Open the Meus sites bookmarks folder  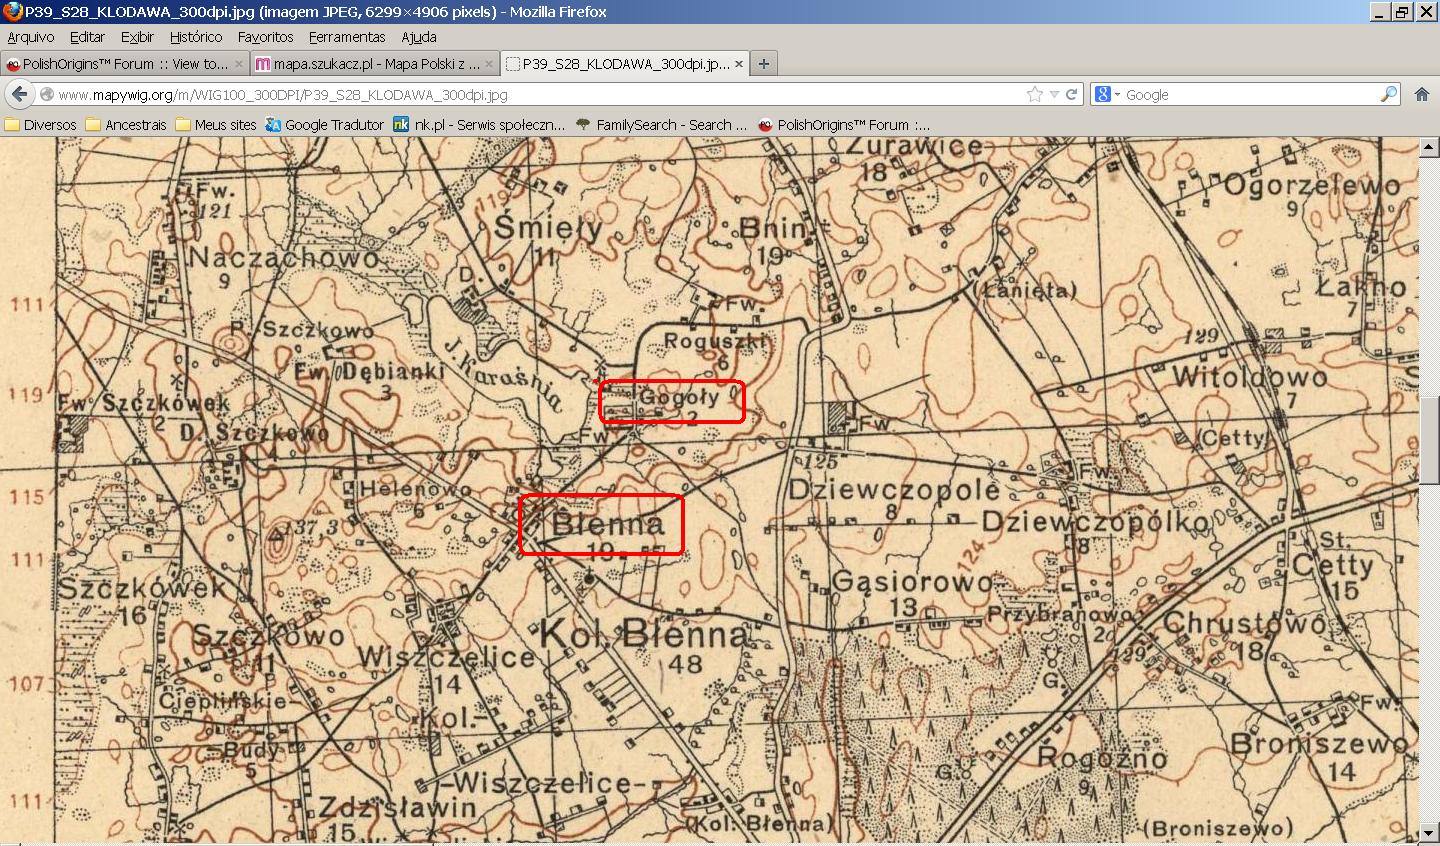(216, 125)
